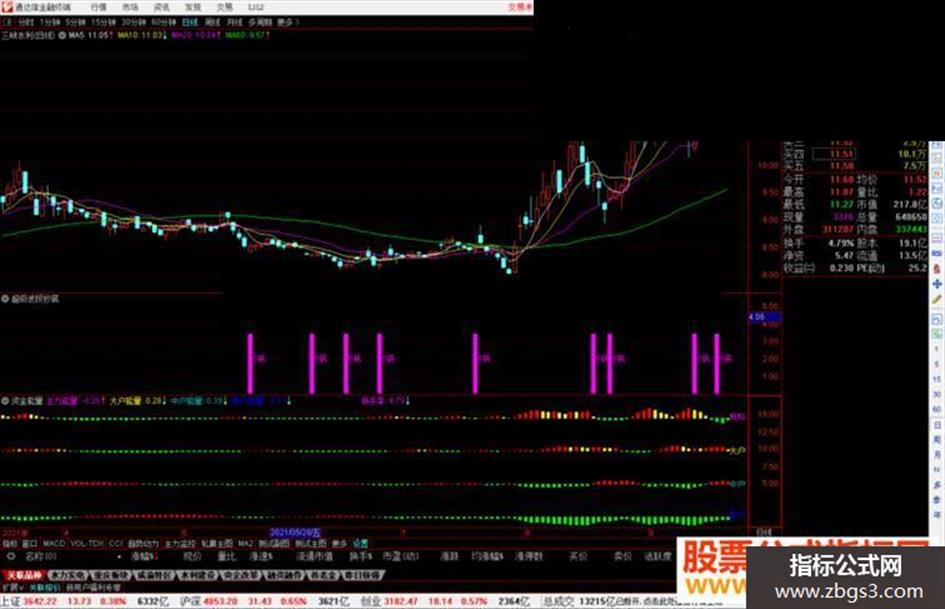945x609 pixels.
Task: Click the 关联报价 tab
Action: click(45, 587)
